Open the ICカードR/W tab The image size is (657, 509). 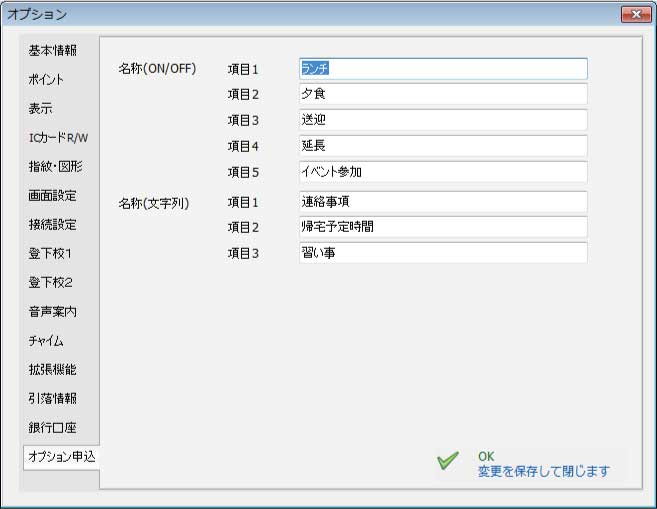59,137
